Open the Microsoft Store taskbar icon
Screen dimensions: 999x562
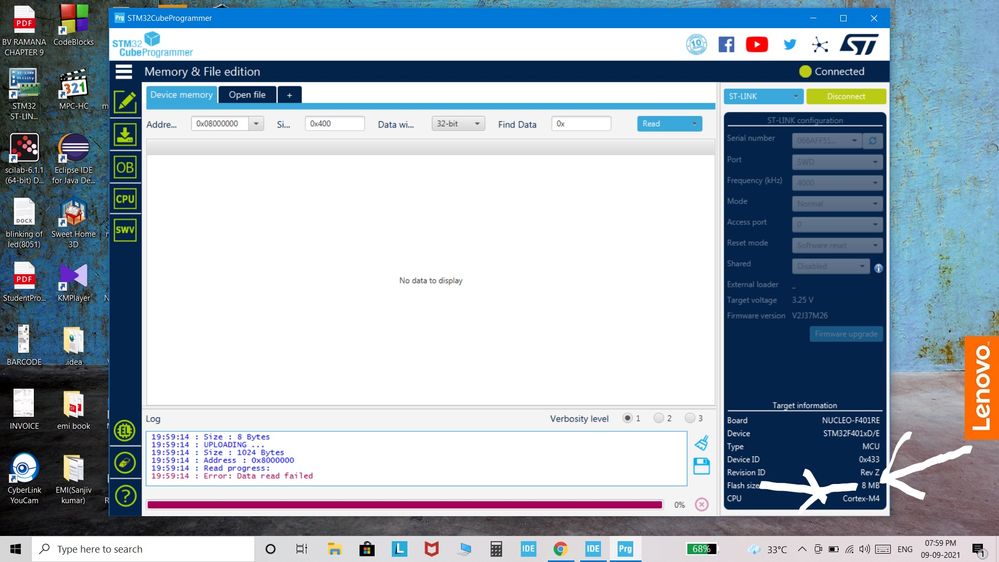pyautogui.click(x=367, y=549)
